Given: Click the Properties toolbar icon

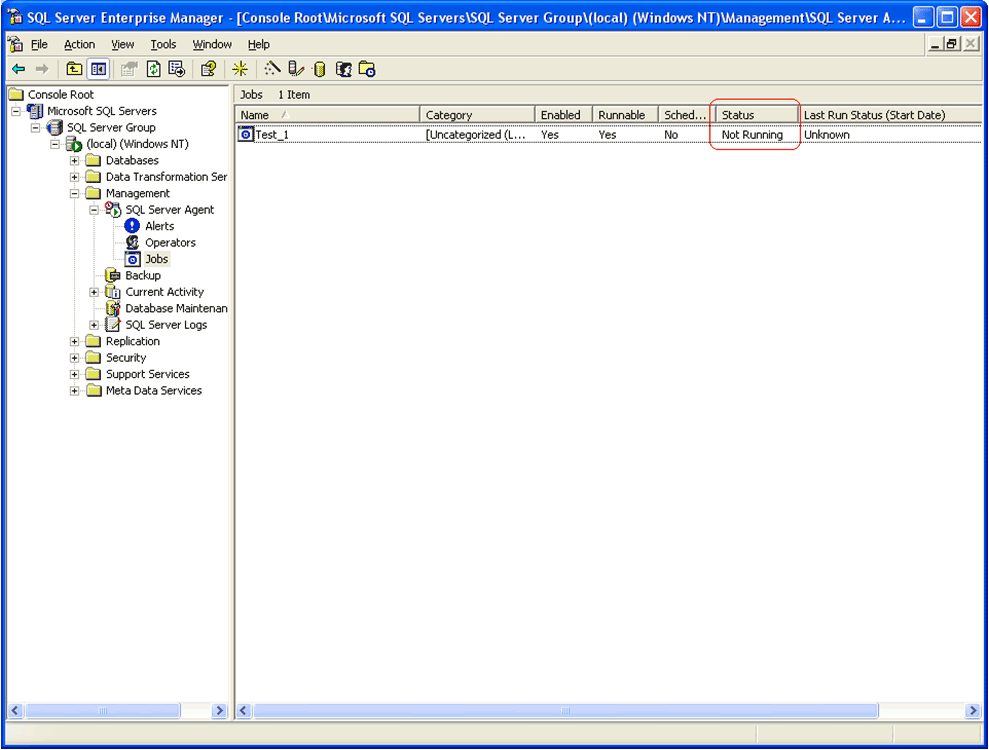Looking at the screenshot, I should click(x=129, y=69).
